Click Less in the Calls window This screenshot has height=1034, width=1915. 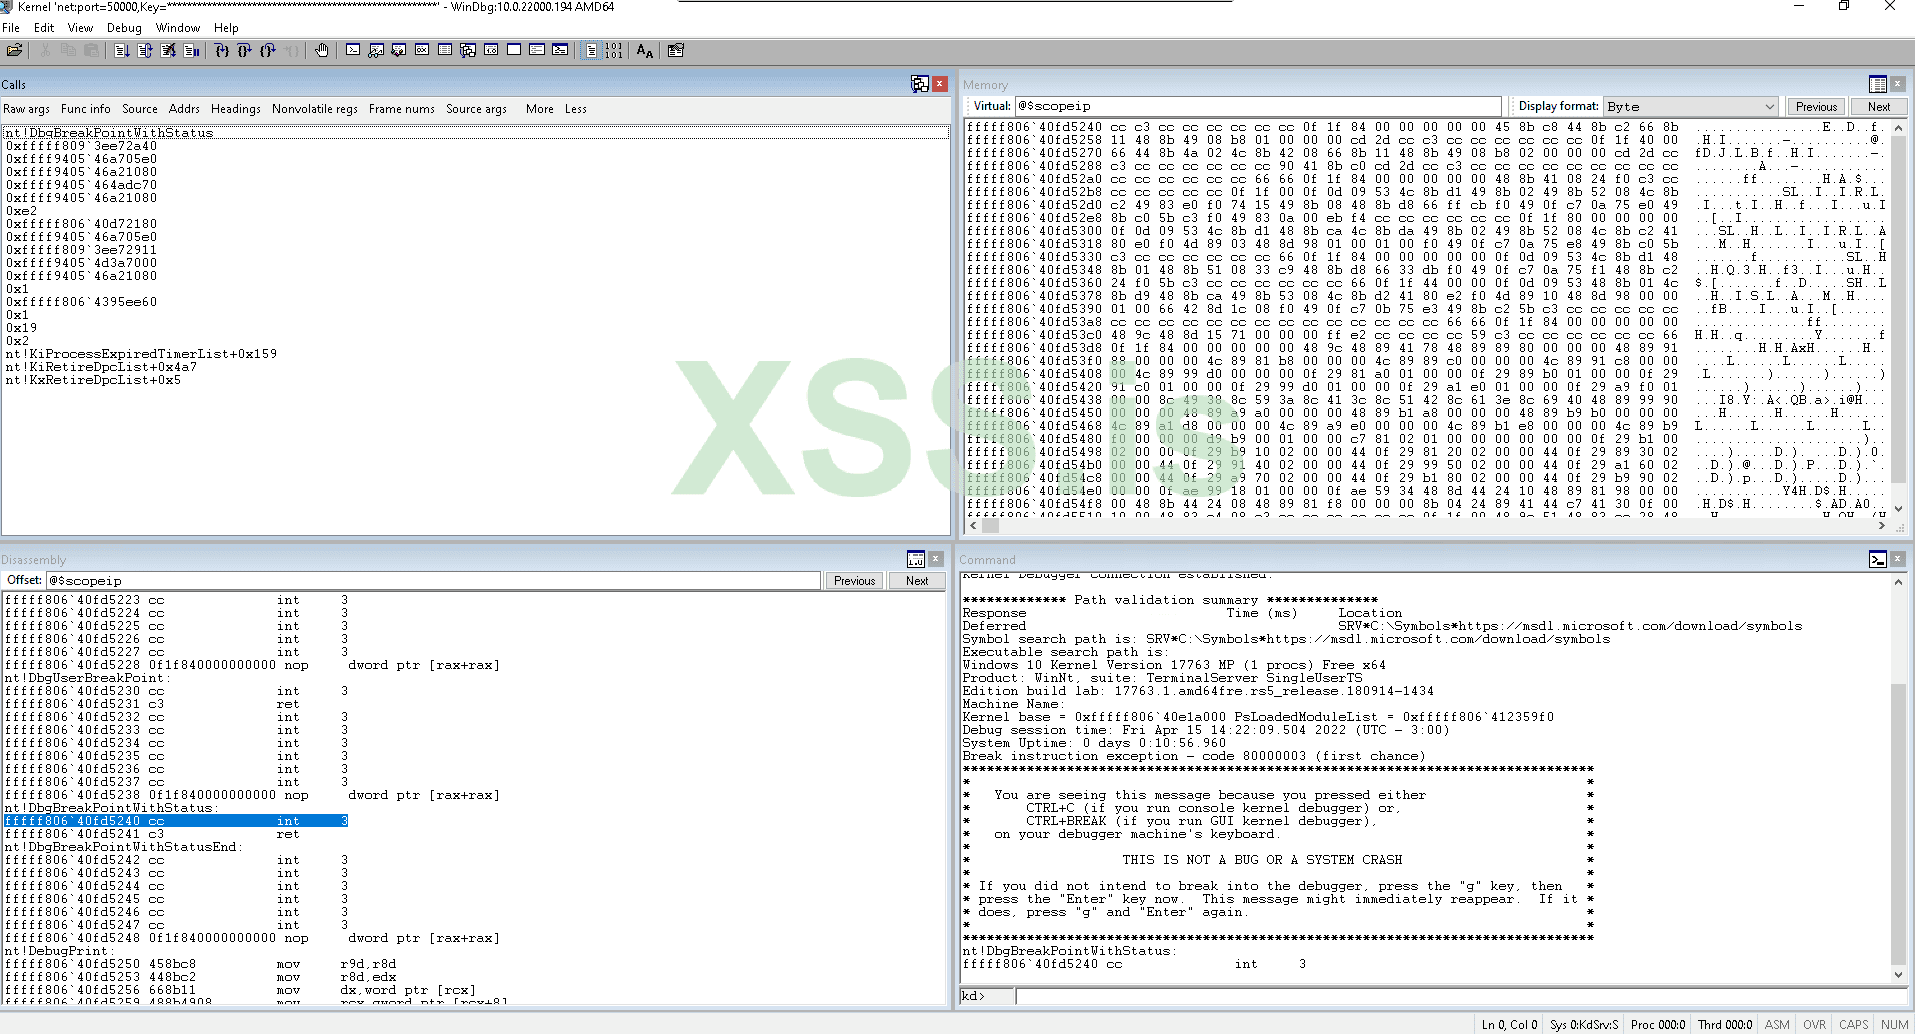576,109
